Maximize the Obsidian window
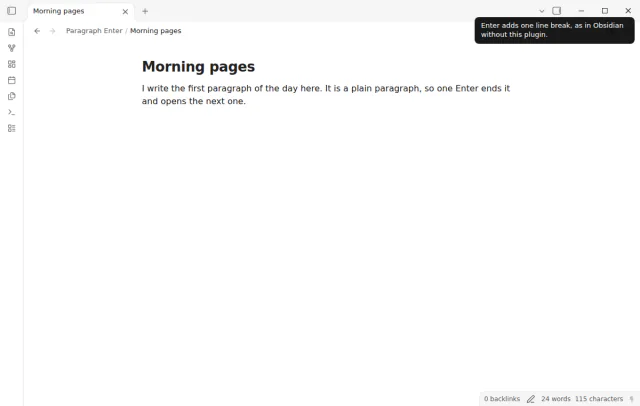The height and width of the screenshot is (406, 640). pyautogui.click(x=605, y=11)
